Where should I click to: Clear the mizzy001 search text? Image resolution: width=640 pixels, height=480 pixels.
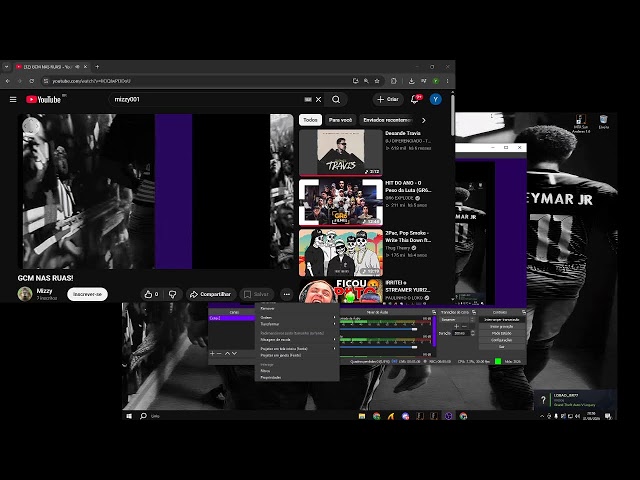coord(318,100)
